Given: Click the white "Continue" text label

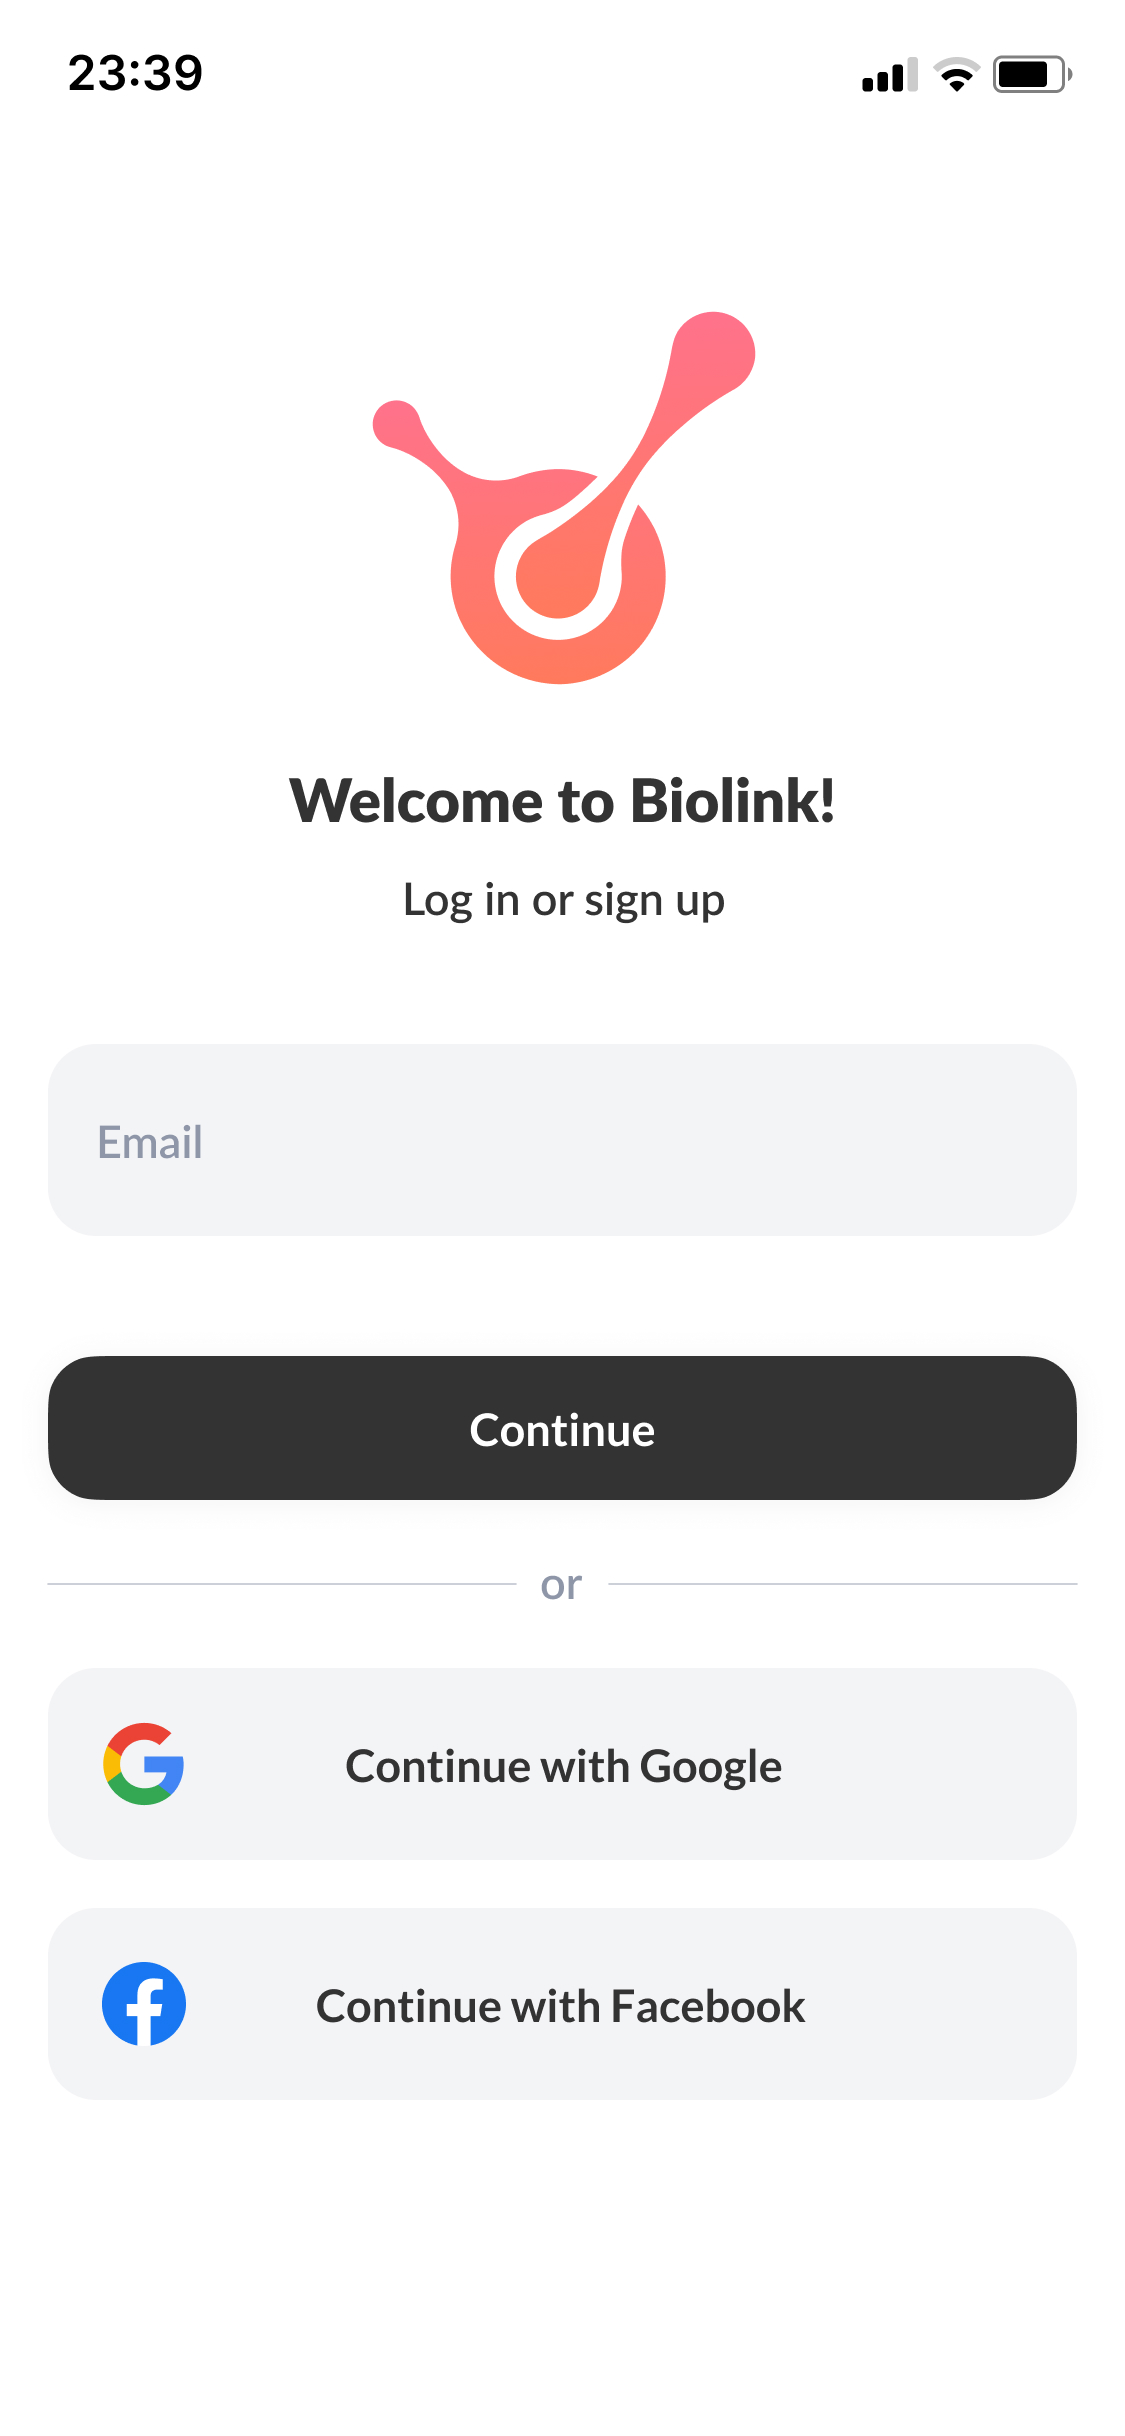Looking at the screenshot, I should [x=562, y=1430].
